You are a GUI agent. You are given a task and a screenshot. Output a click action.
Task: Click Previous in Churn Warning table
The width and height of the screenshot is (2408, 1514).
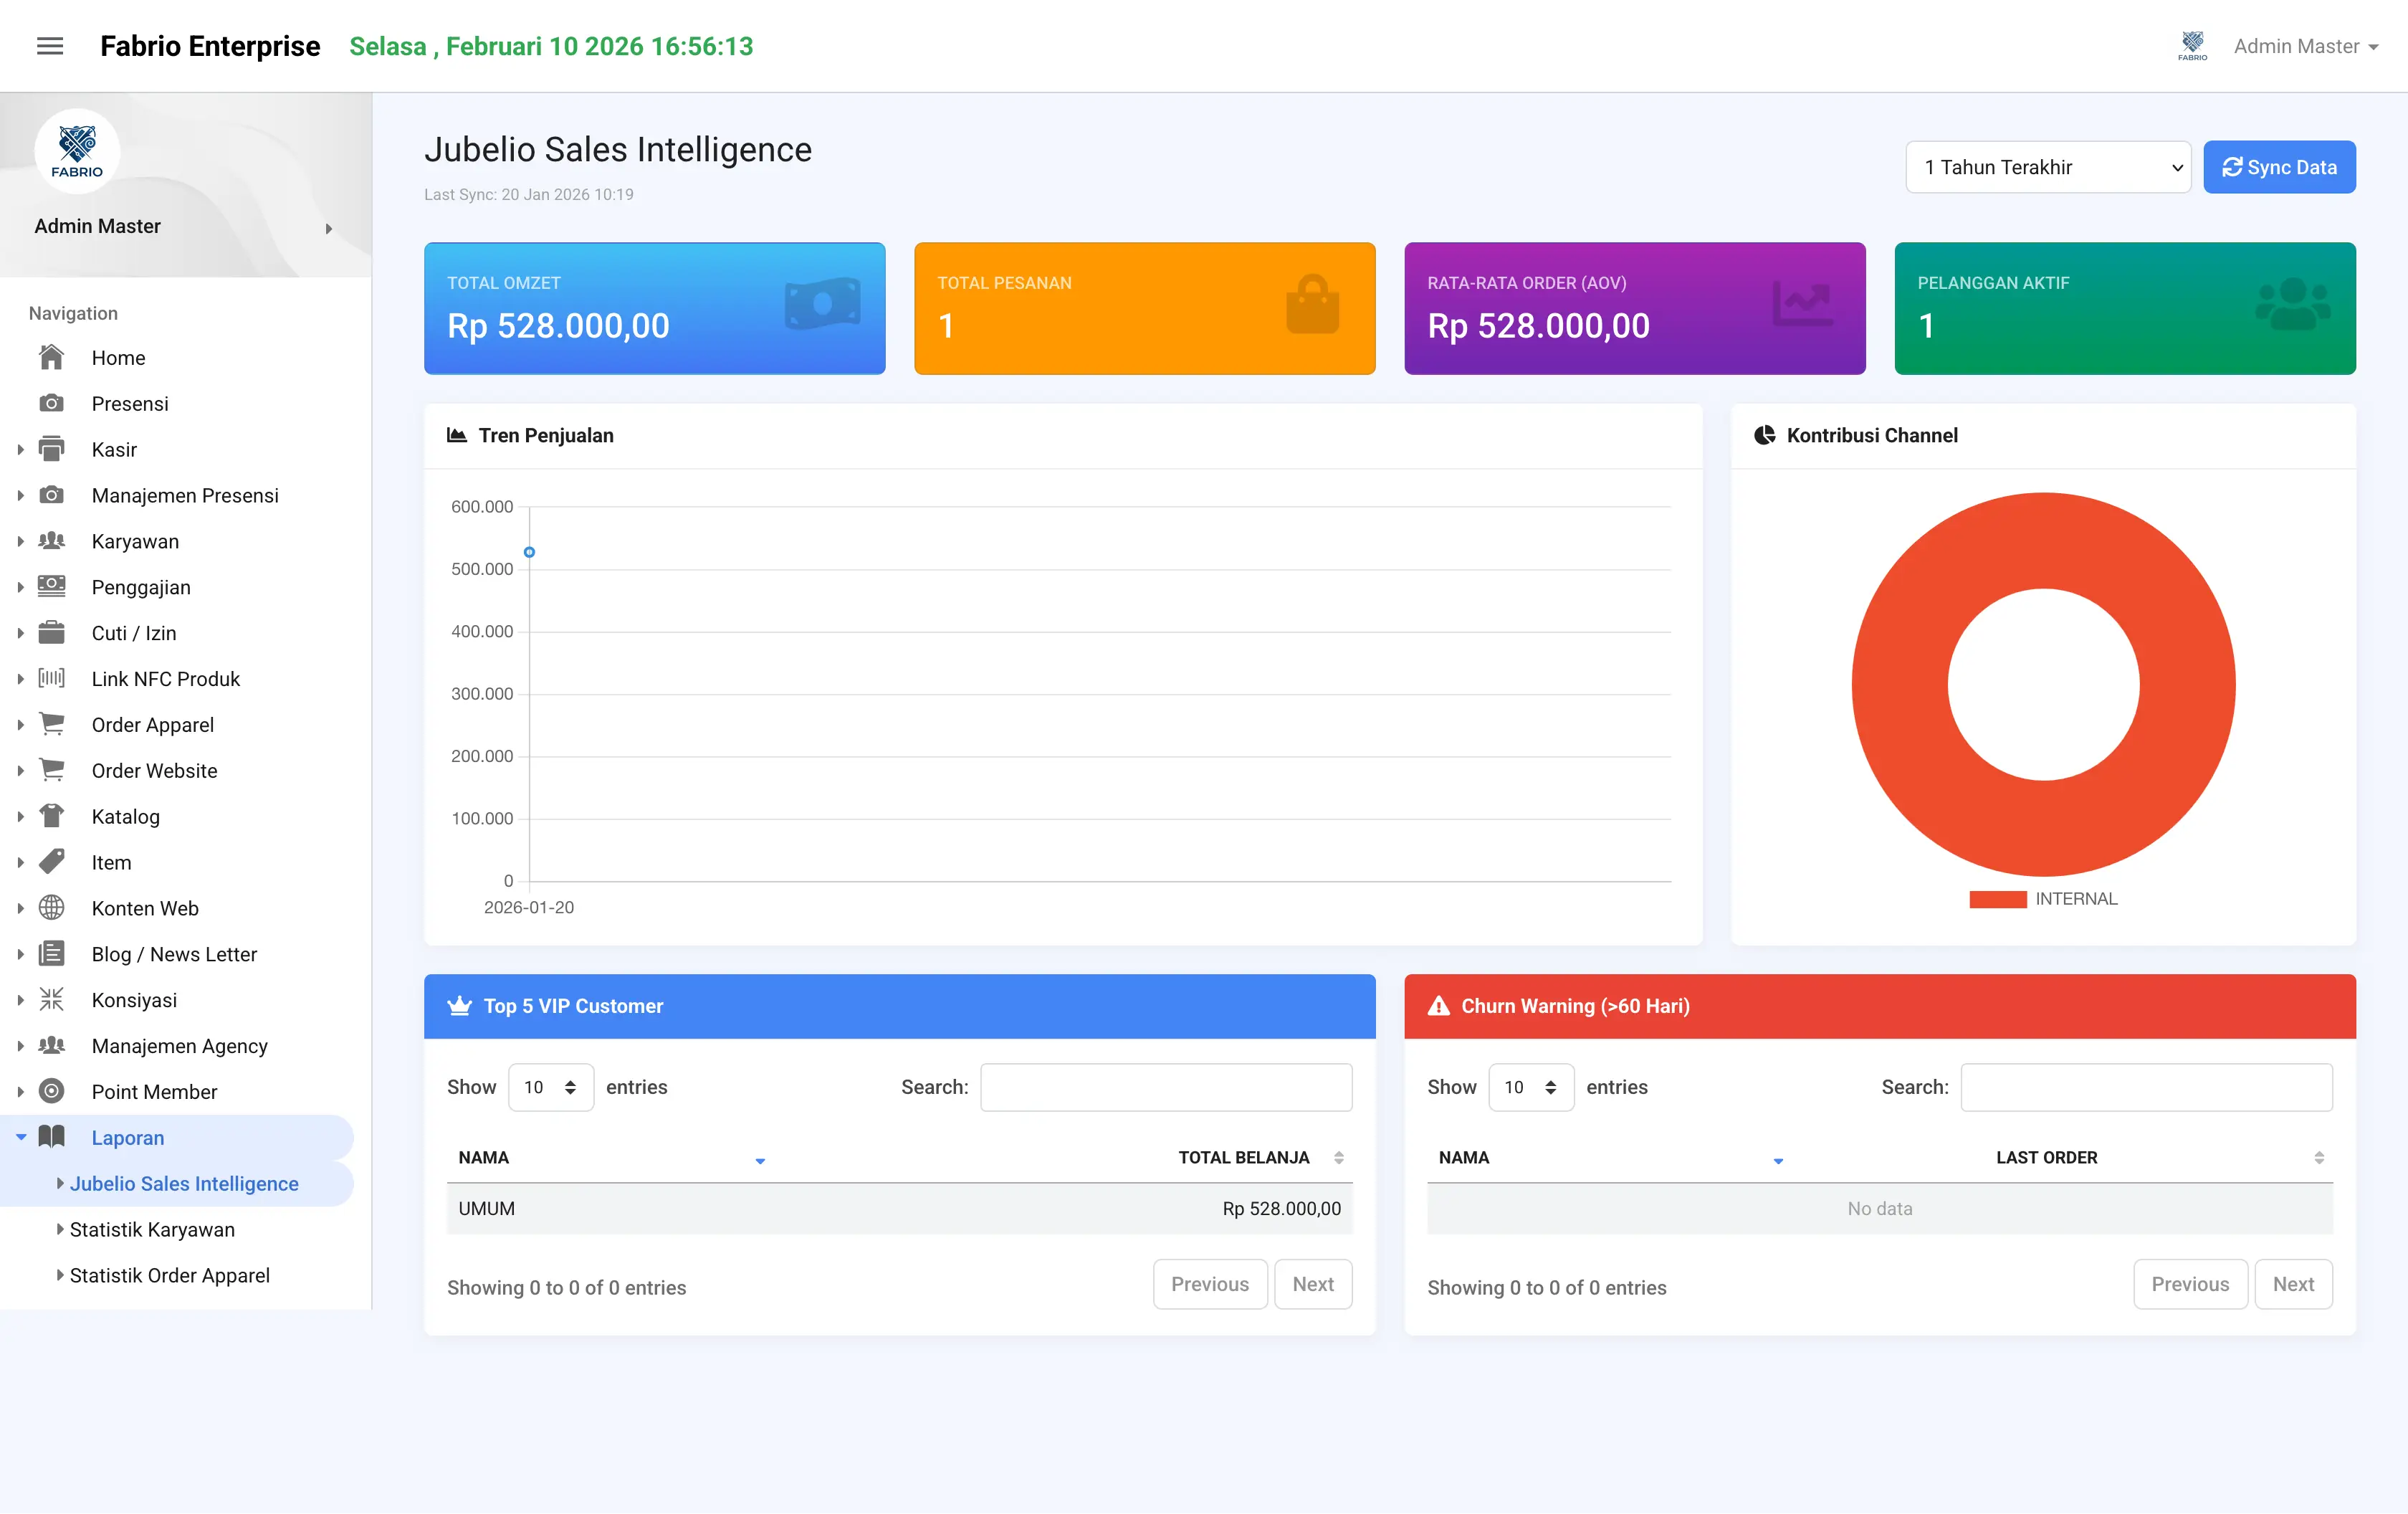coord(2190,1284)
